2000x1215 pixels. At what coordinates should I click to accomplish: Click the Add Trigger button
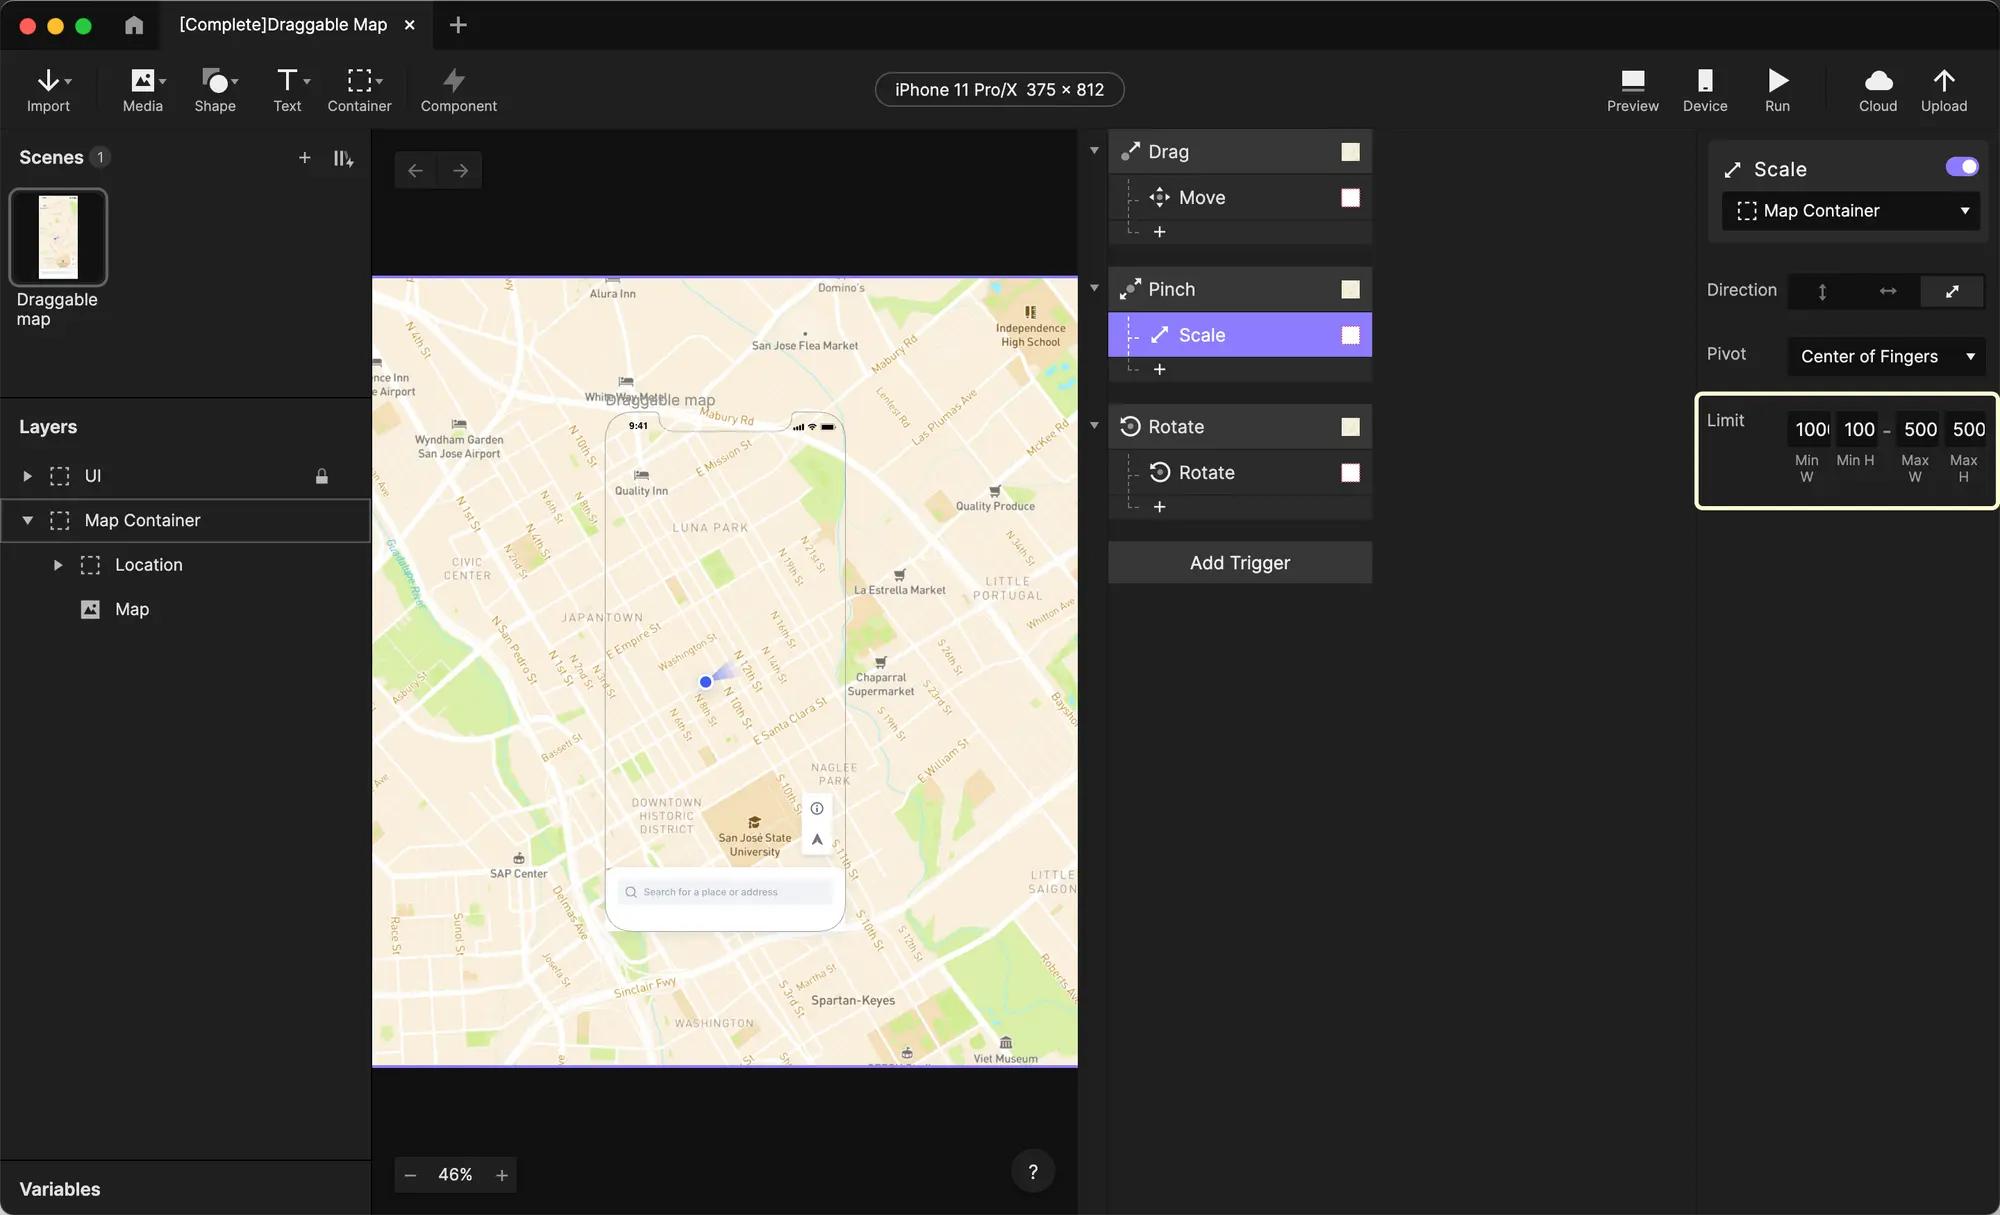point(1239,563)
